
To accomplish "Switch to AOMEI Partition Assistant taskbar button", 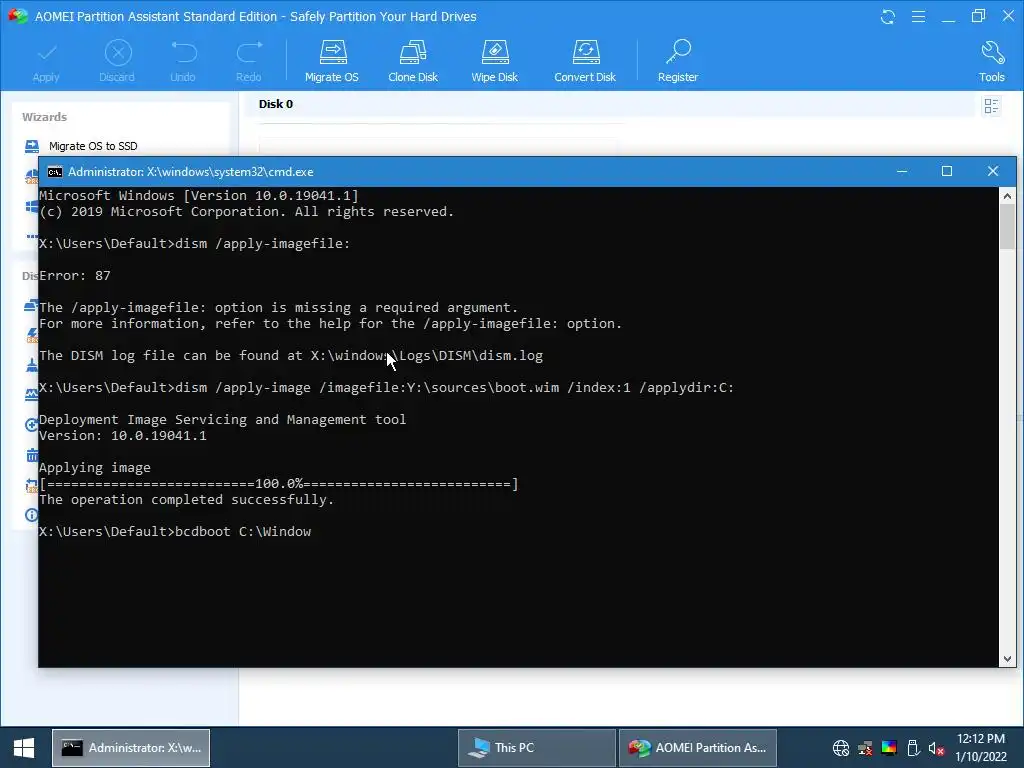I will coord(697,748).
